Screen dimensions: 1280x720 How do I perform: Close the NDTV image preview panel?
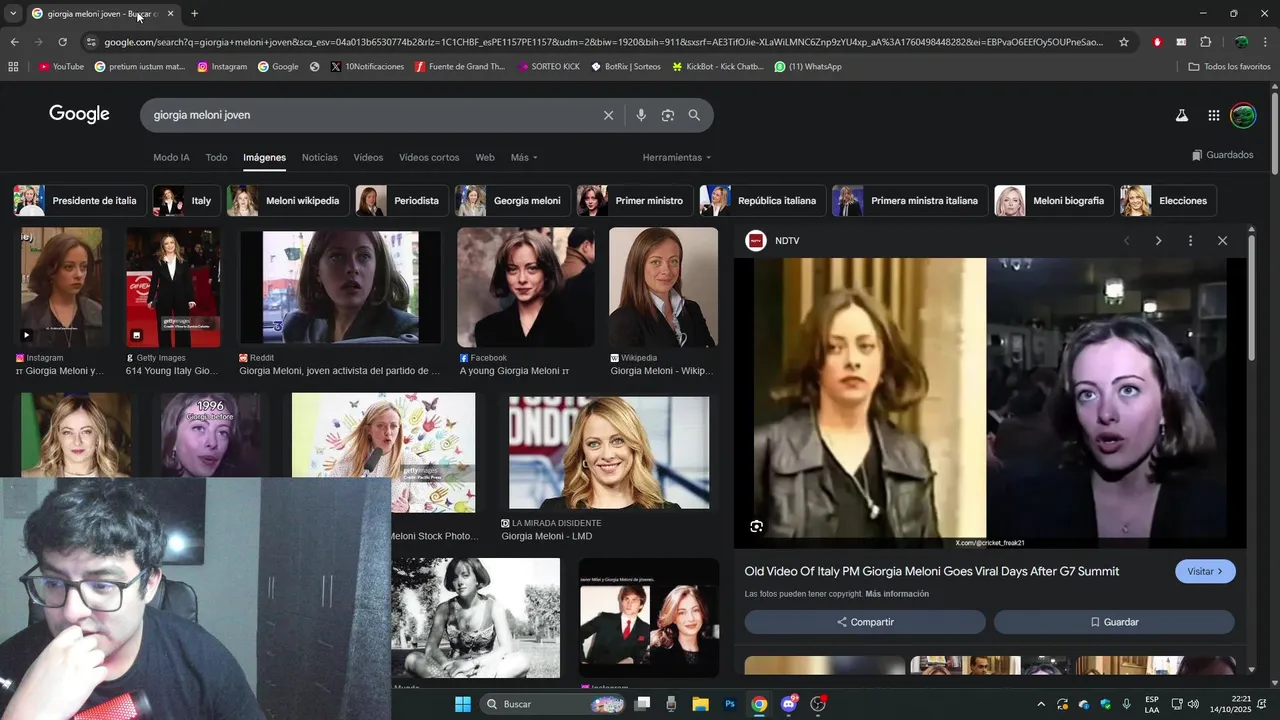[1222, 241]
